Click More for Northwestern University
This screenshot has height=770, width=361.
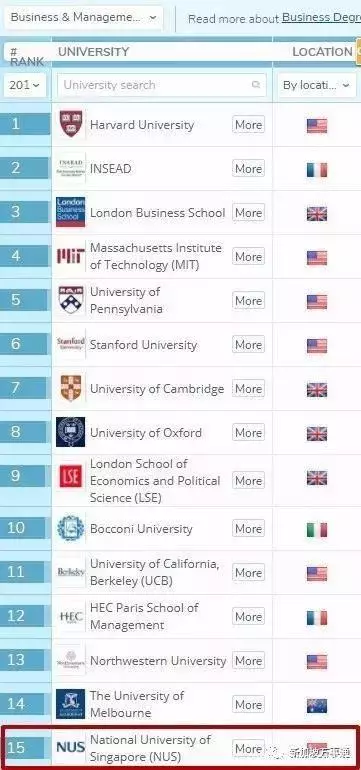pyautogui.click(x=248, y=660)
